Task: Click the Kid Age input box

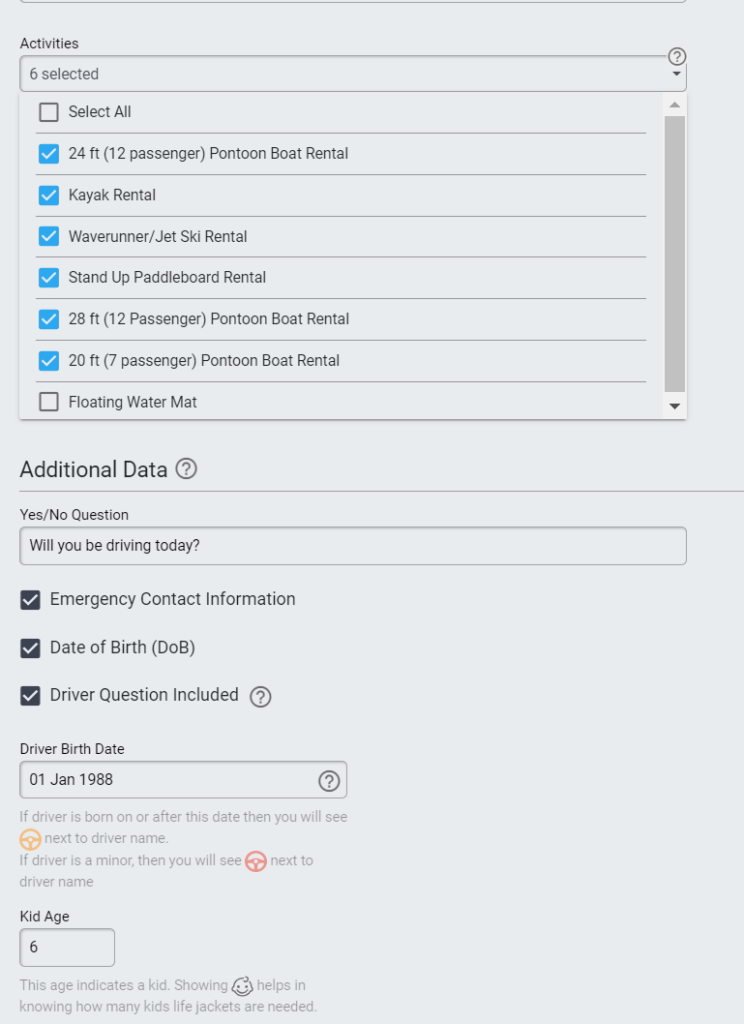Action: [67, 948]
